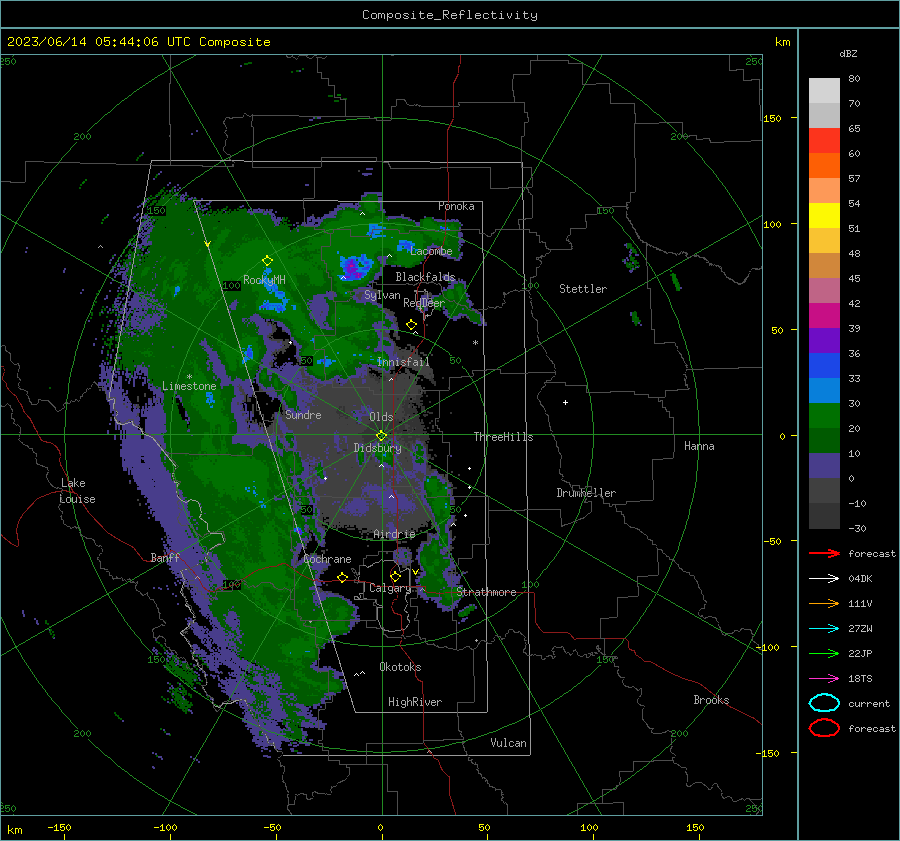Screen dimensions: 900x841
Task: Click the yellow diamond marker below Cochrane
Action: click(343, 577)
